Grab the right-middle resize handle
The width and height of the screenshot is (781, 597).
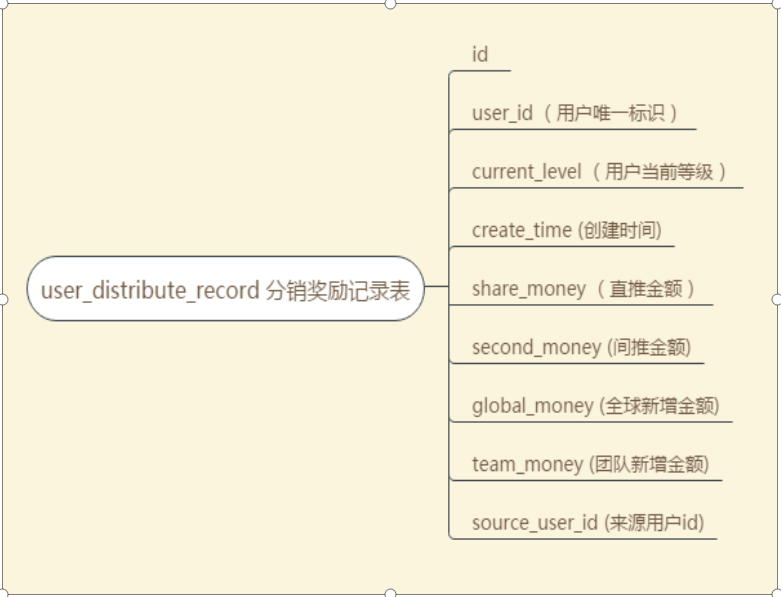(x=777, y=298)
